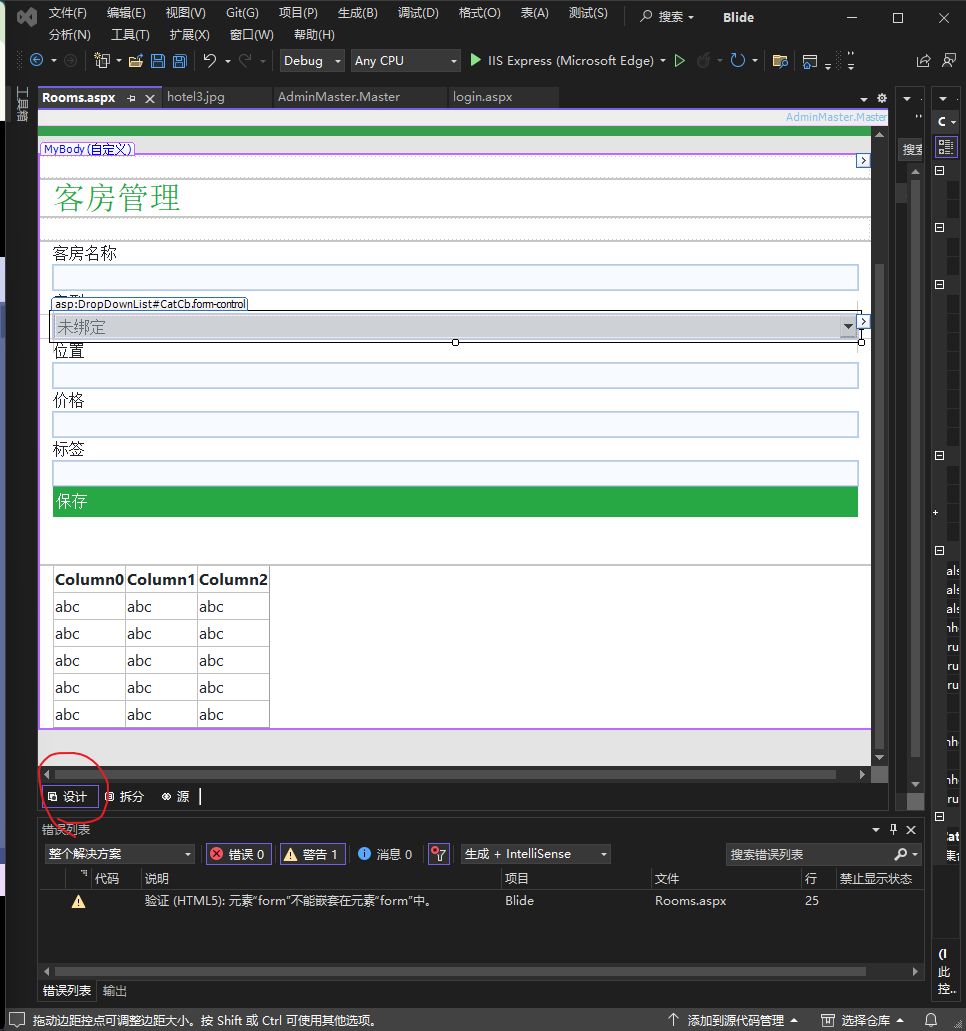The height and width of the screenshot is (1031, 966).
Task: Switch to the split view button
Action: [125, 797]
